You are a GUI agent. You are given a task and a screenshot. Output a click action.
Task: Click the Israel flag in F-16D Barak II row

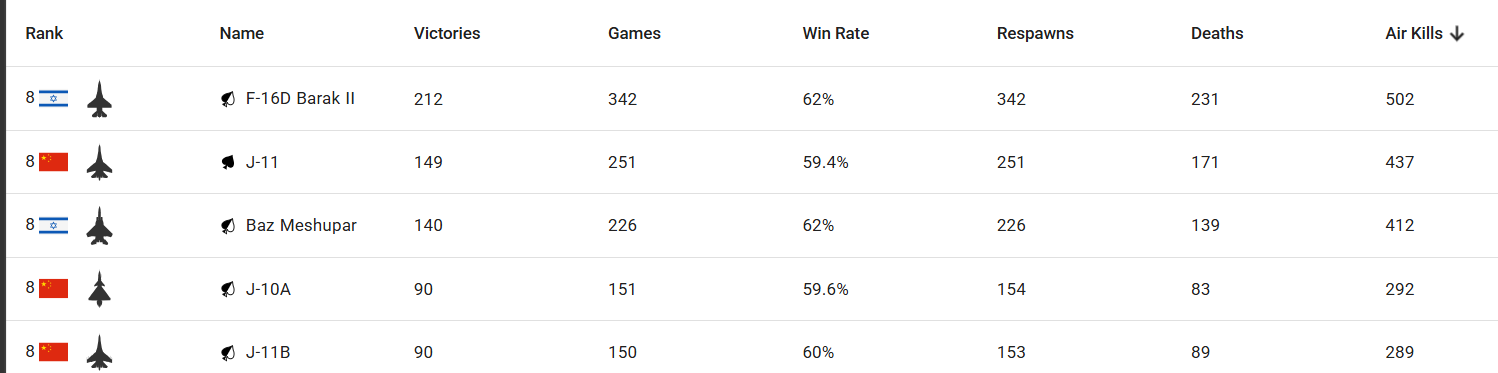point(53,98)
